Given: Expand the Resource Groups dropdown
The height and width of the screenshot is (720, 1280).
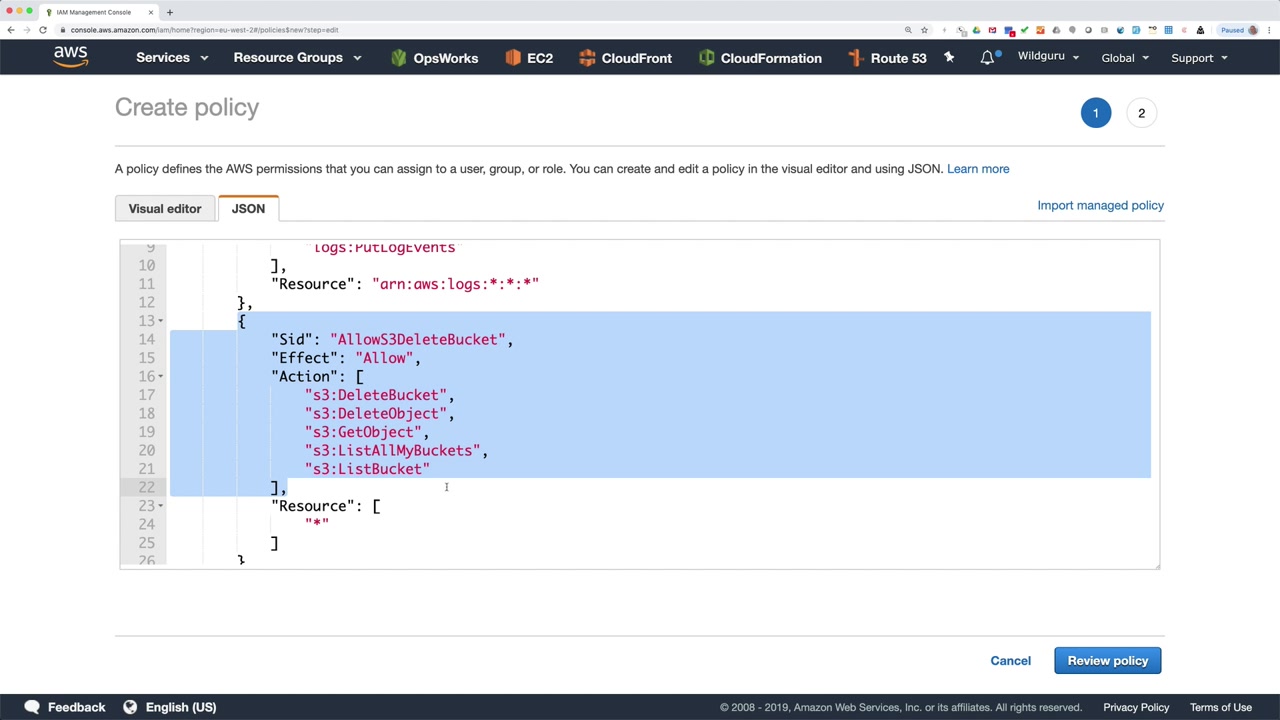Looking at the screenshot, I should tap(297, 58).
